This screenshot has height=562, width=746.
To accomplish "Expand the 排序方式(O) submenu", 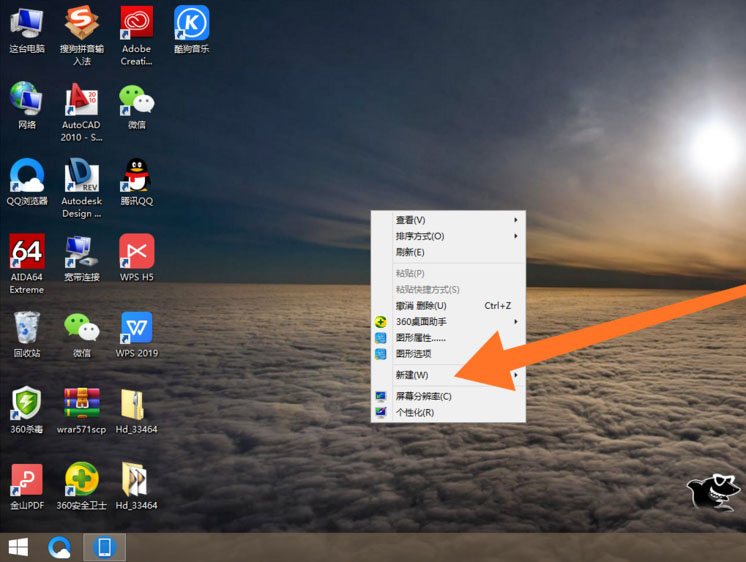I will [448, 236].
